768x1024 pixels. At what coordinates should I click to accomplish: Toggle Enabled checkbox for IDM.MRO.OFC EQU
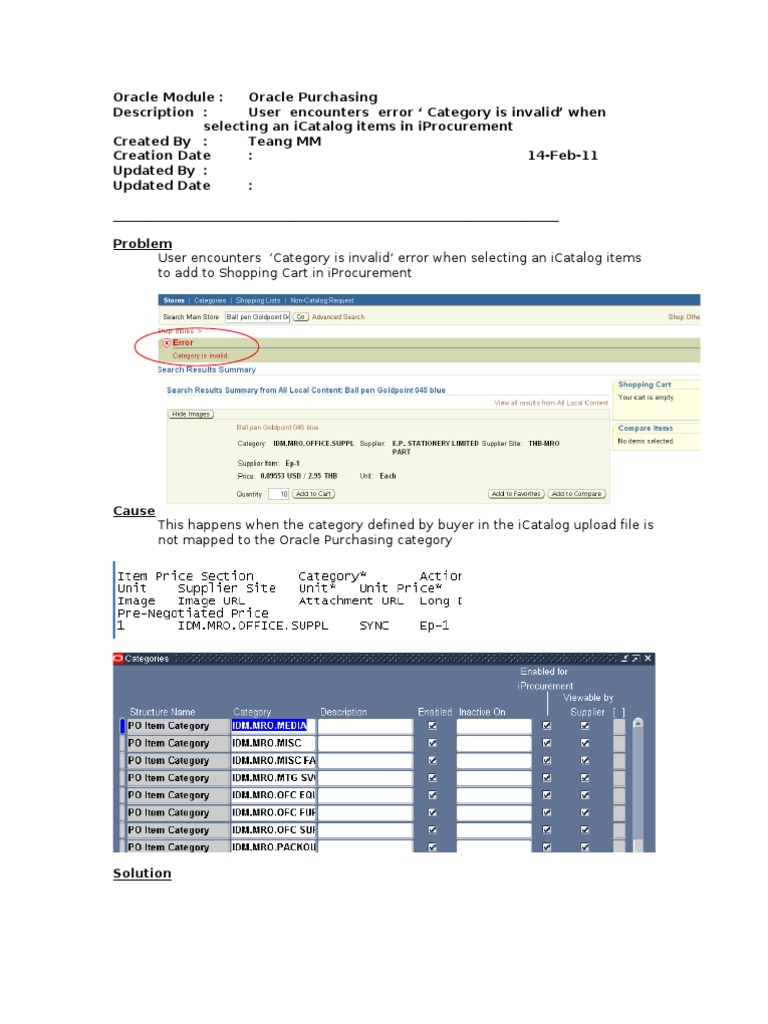click(x=432, y=795)
